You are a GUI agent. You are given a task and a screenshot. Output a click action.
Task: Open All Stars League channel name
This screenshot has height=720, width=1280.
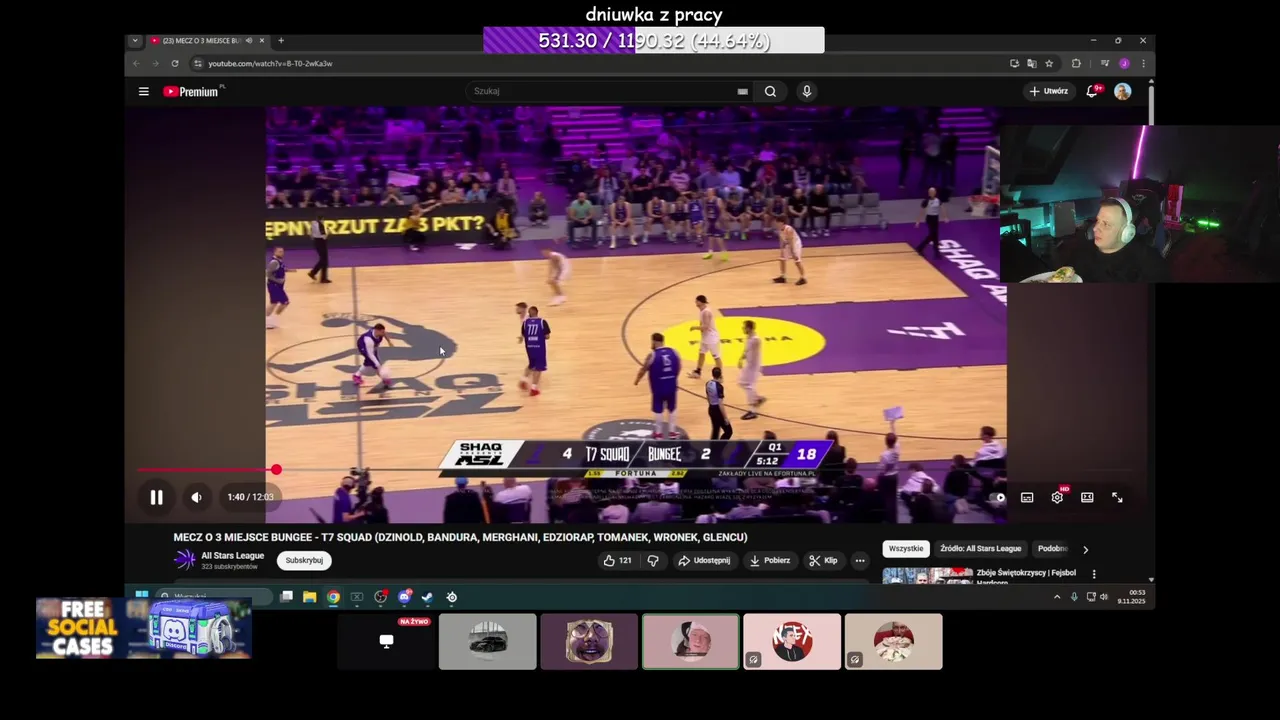(x=232, y=556)
